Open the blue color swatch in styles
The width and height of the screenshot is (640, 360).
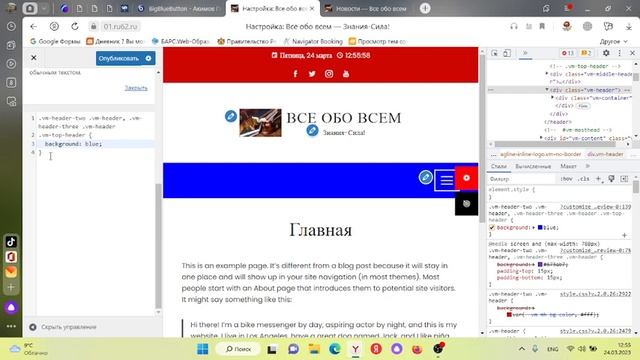(540, 227)
